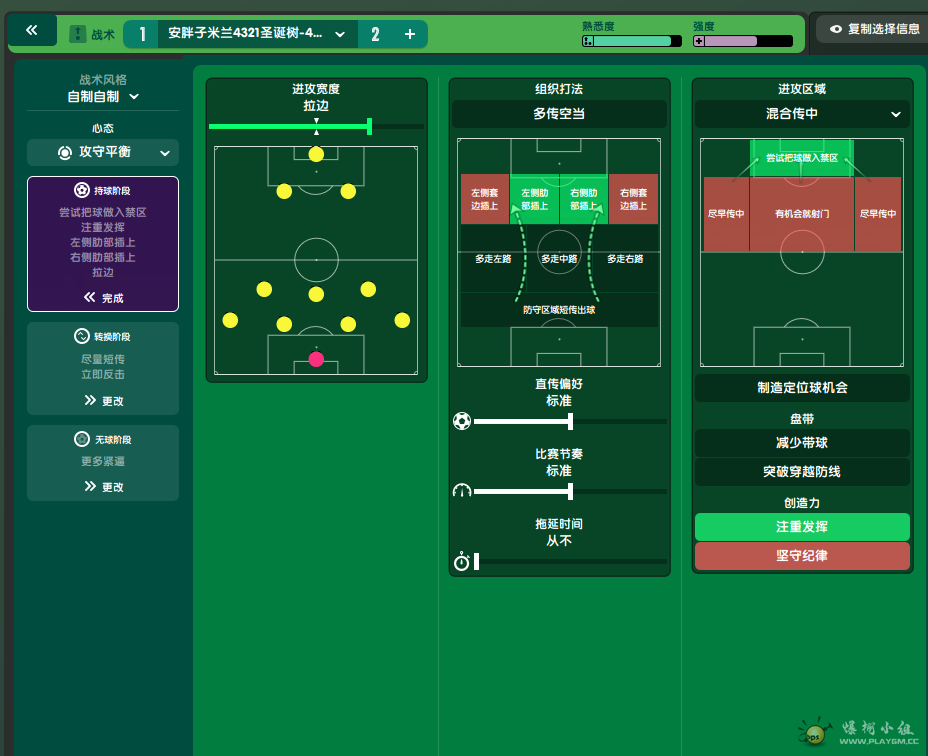Click the 转换阶段 phase icon

tap(82, 337)
